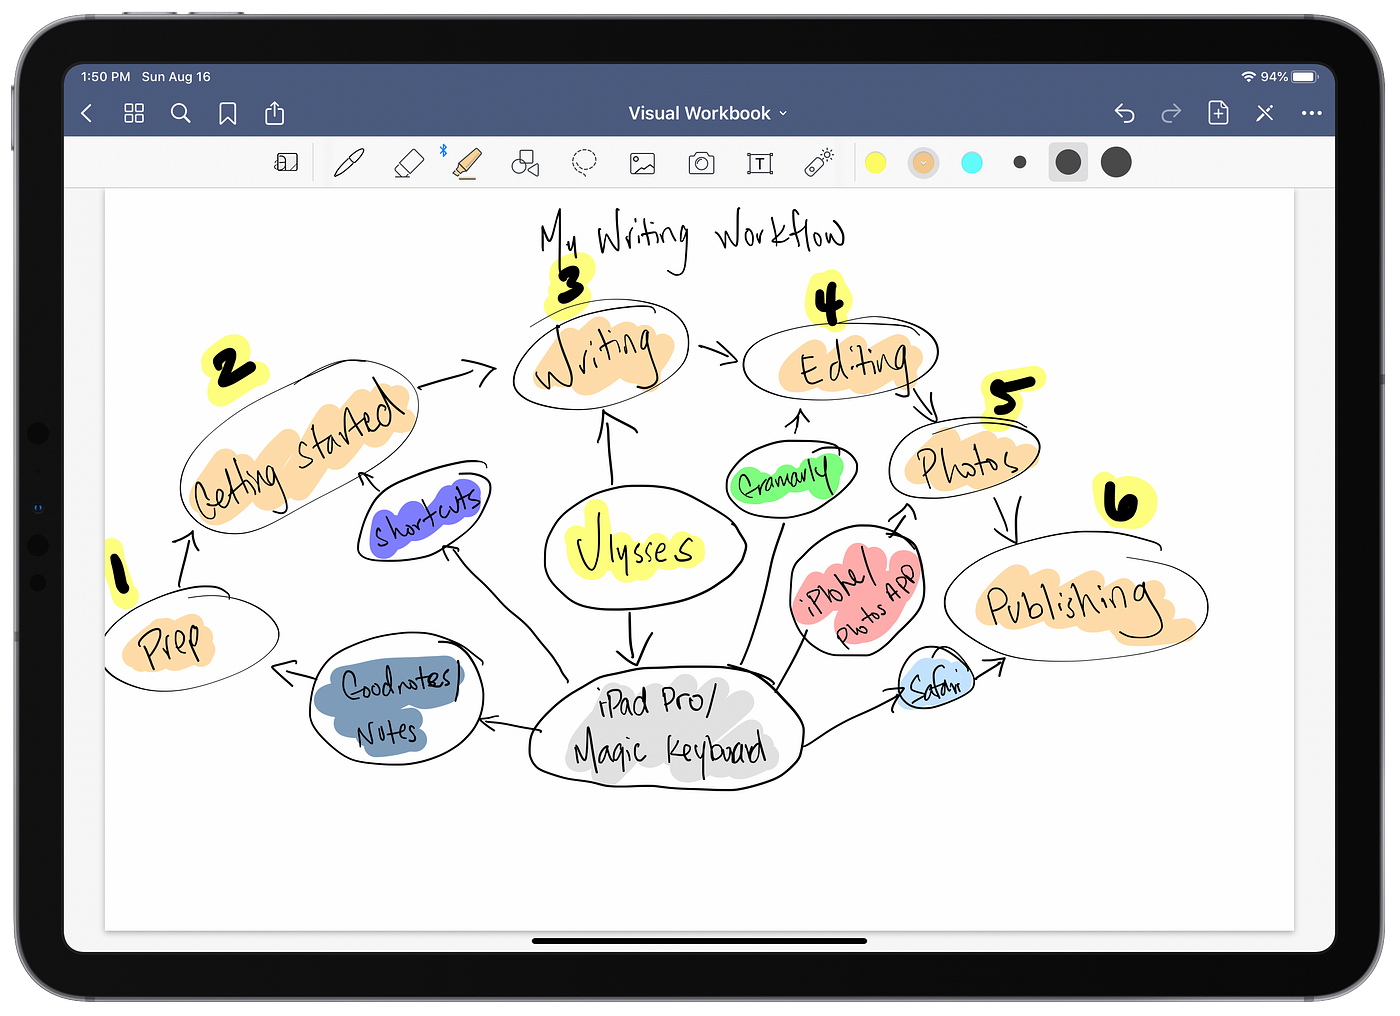Screen dimensions: 1400x1016
Task: Tap the Sun Aug 16 date
Action: coord(176,77)
